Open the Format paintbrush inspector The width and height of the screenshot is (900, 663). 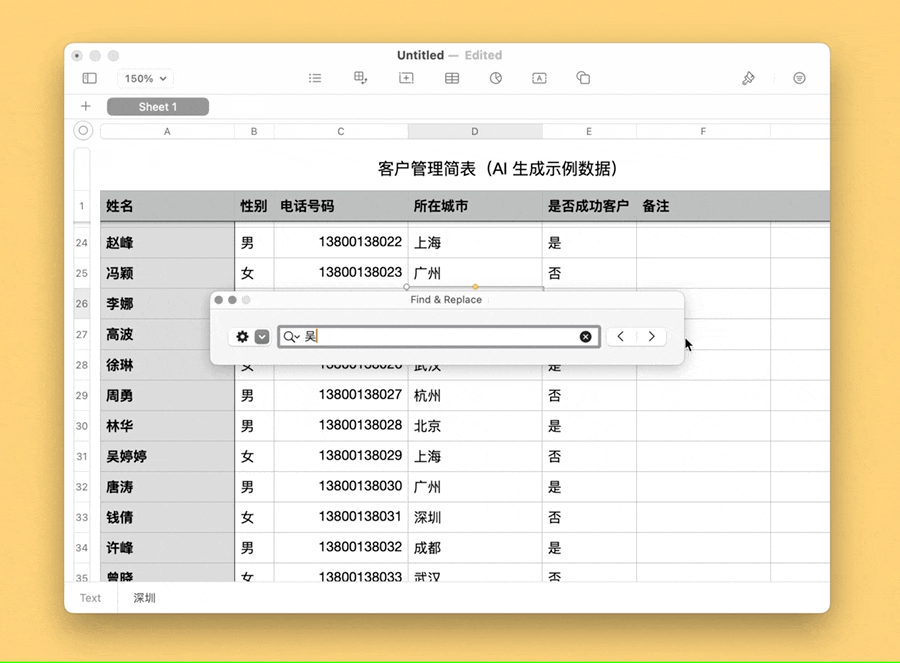click(748, 78)
